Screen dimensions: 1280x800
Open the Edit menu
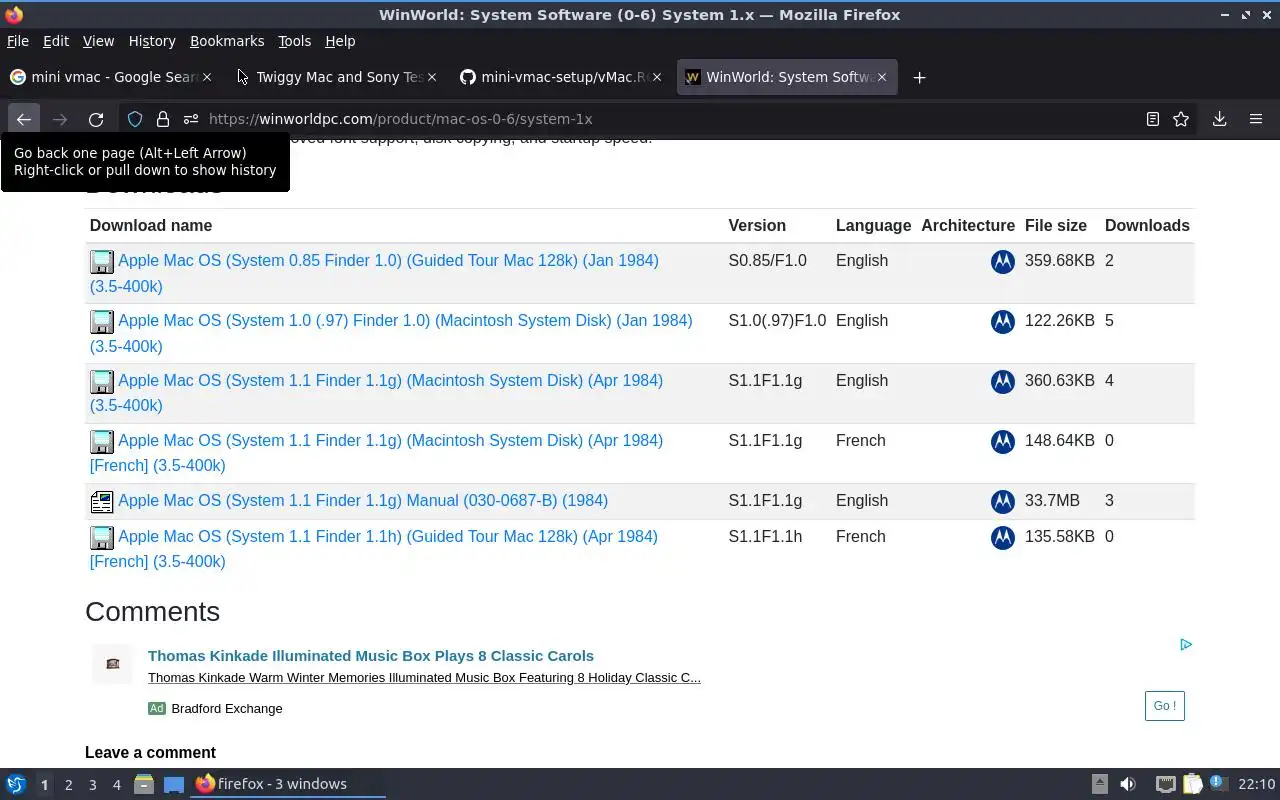pyautogui.click(x=56, y=41)
